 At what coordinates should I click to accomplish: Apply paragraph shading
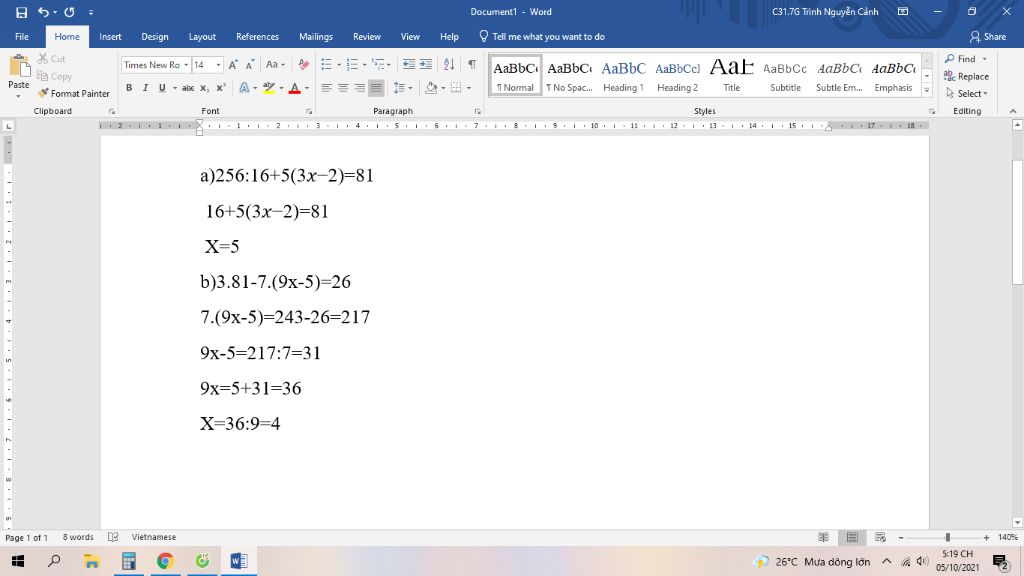(x=430, y=88)
